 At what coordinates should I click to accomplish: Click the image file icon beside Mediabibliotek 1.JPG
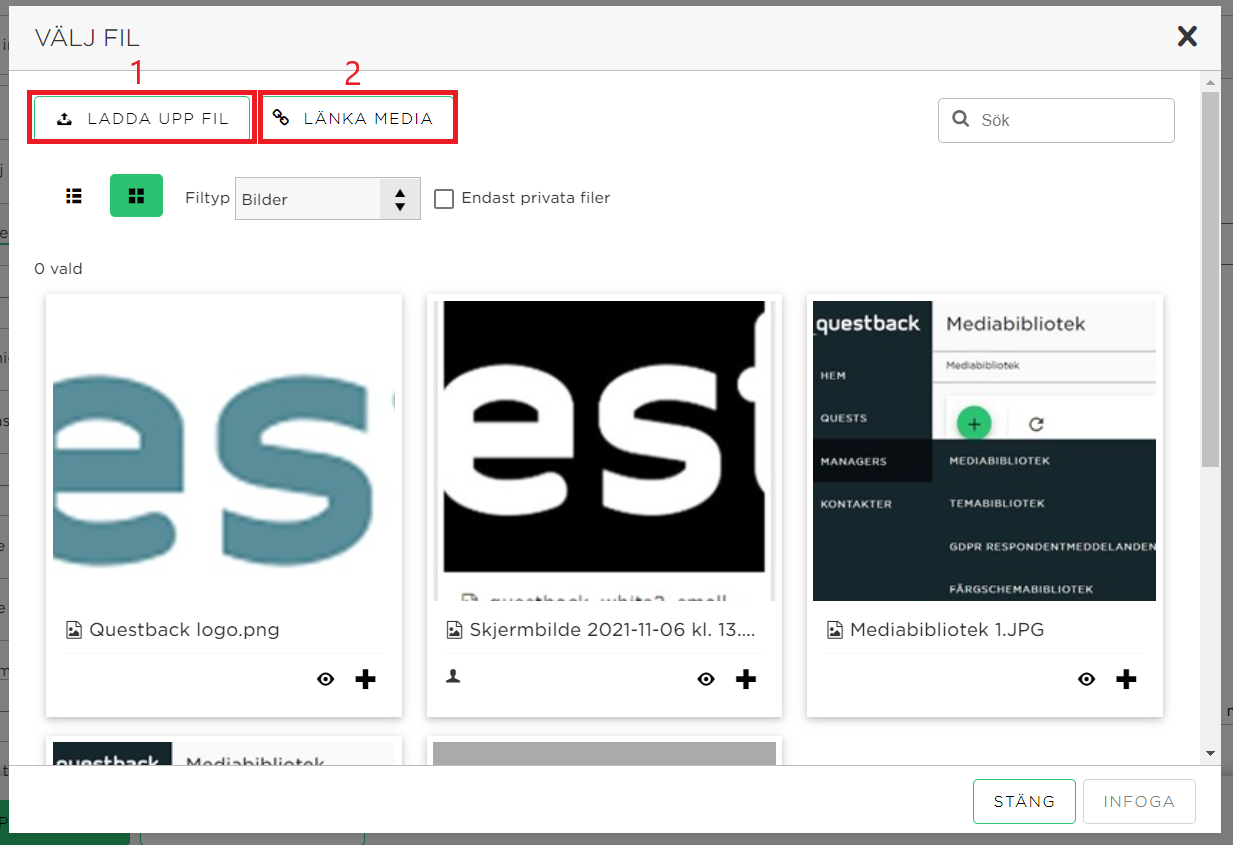(x=834, y=630)
